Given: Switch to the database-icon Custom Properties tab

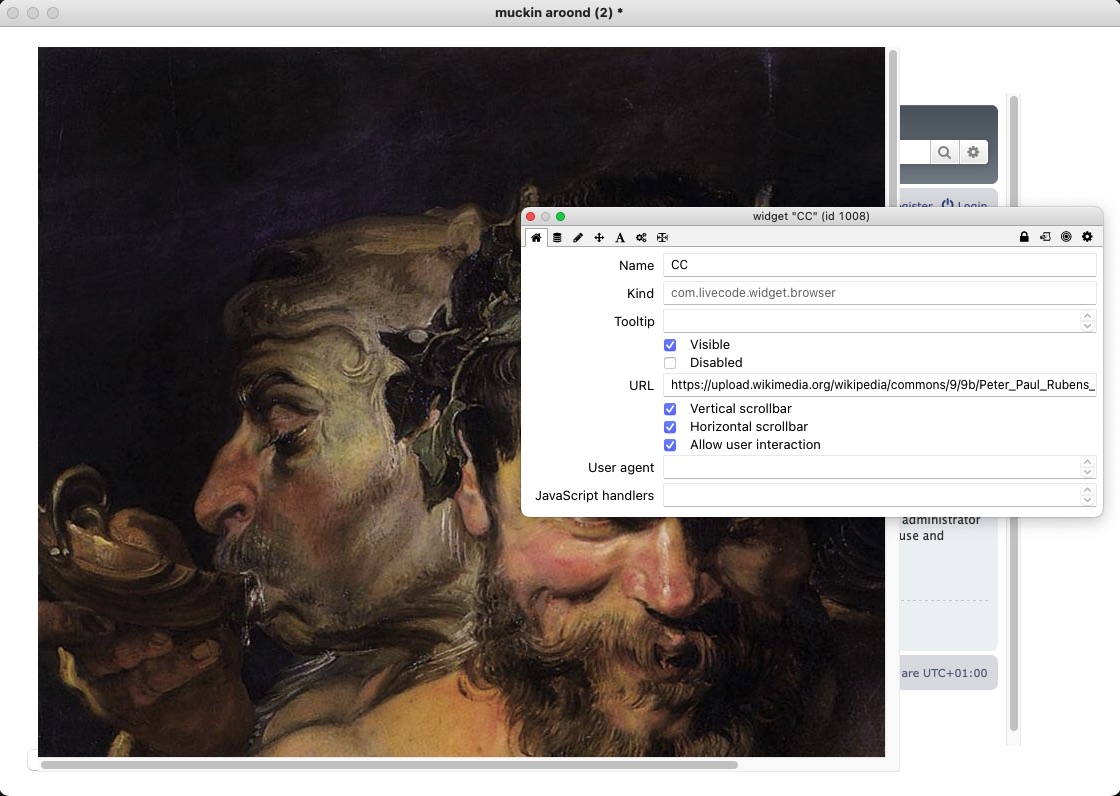Looking at the screenshot, I should pos(557,238).
